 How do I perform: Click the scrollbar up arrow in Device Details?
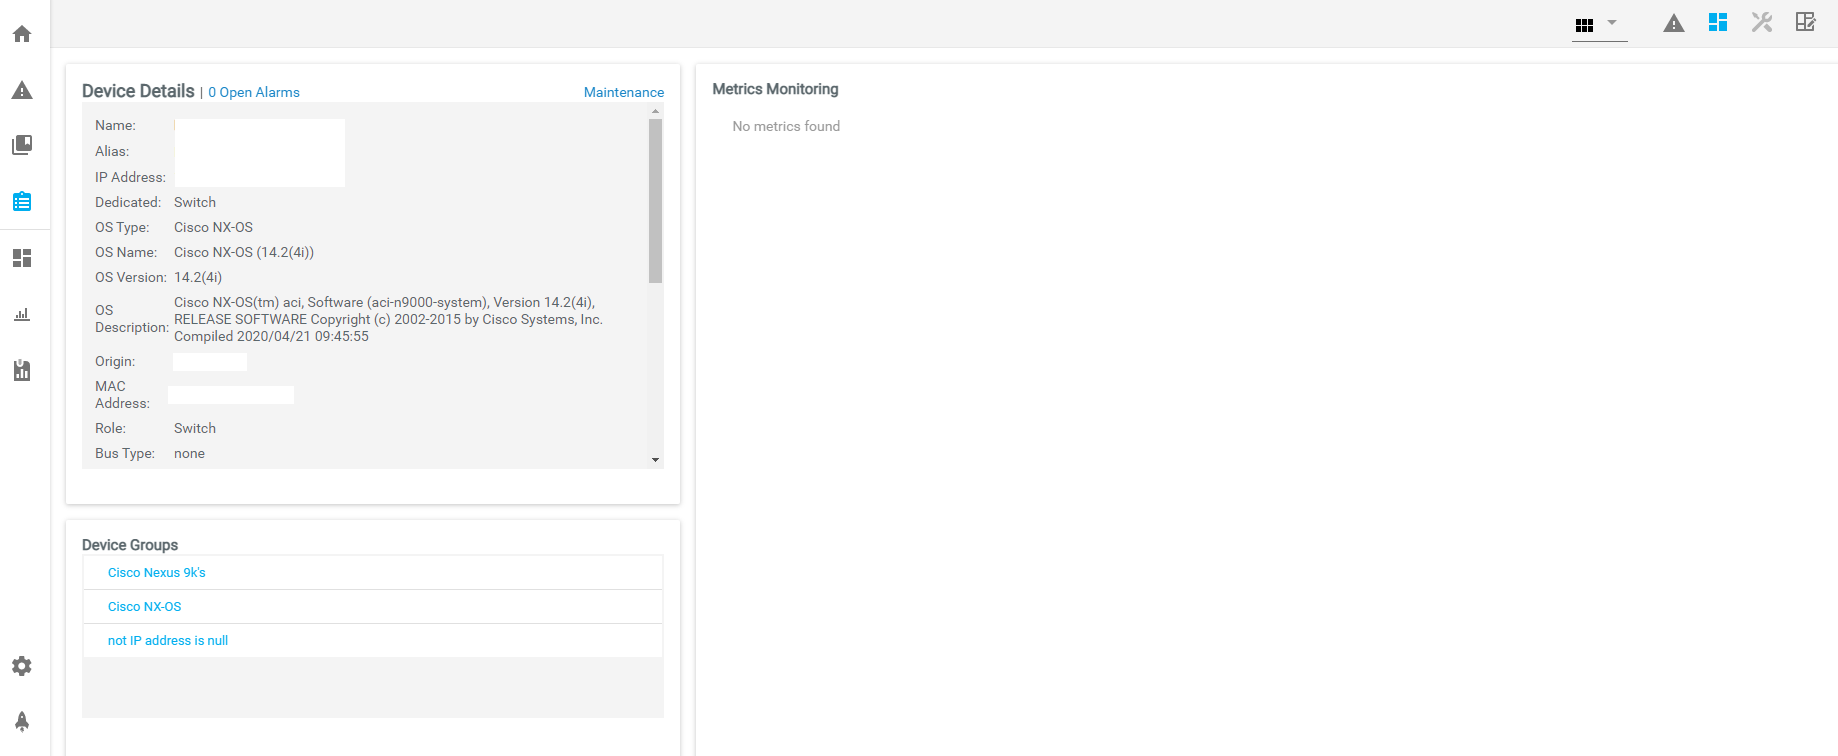click(655, 111)
